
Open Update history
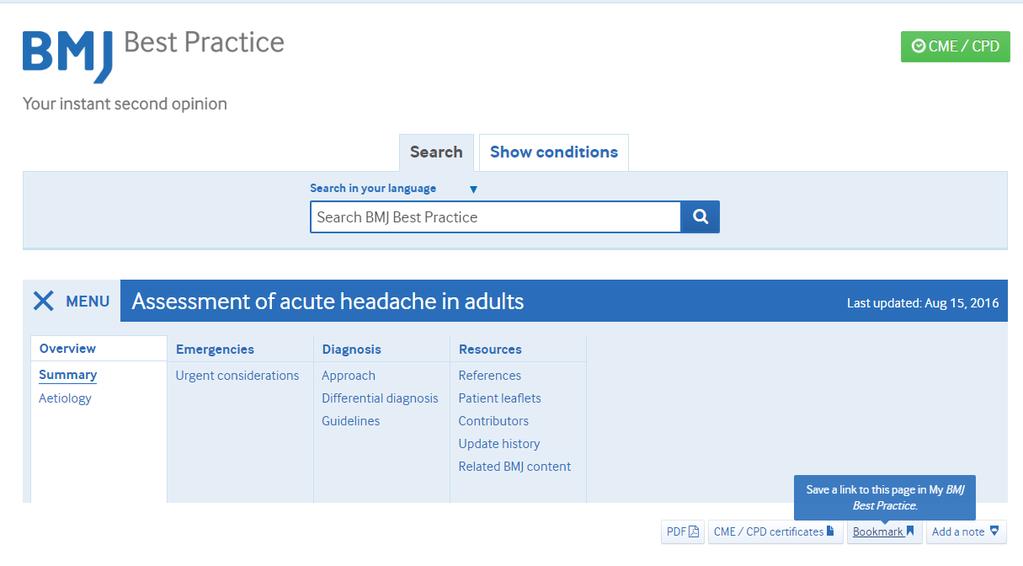(499, 444)
